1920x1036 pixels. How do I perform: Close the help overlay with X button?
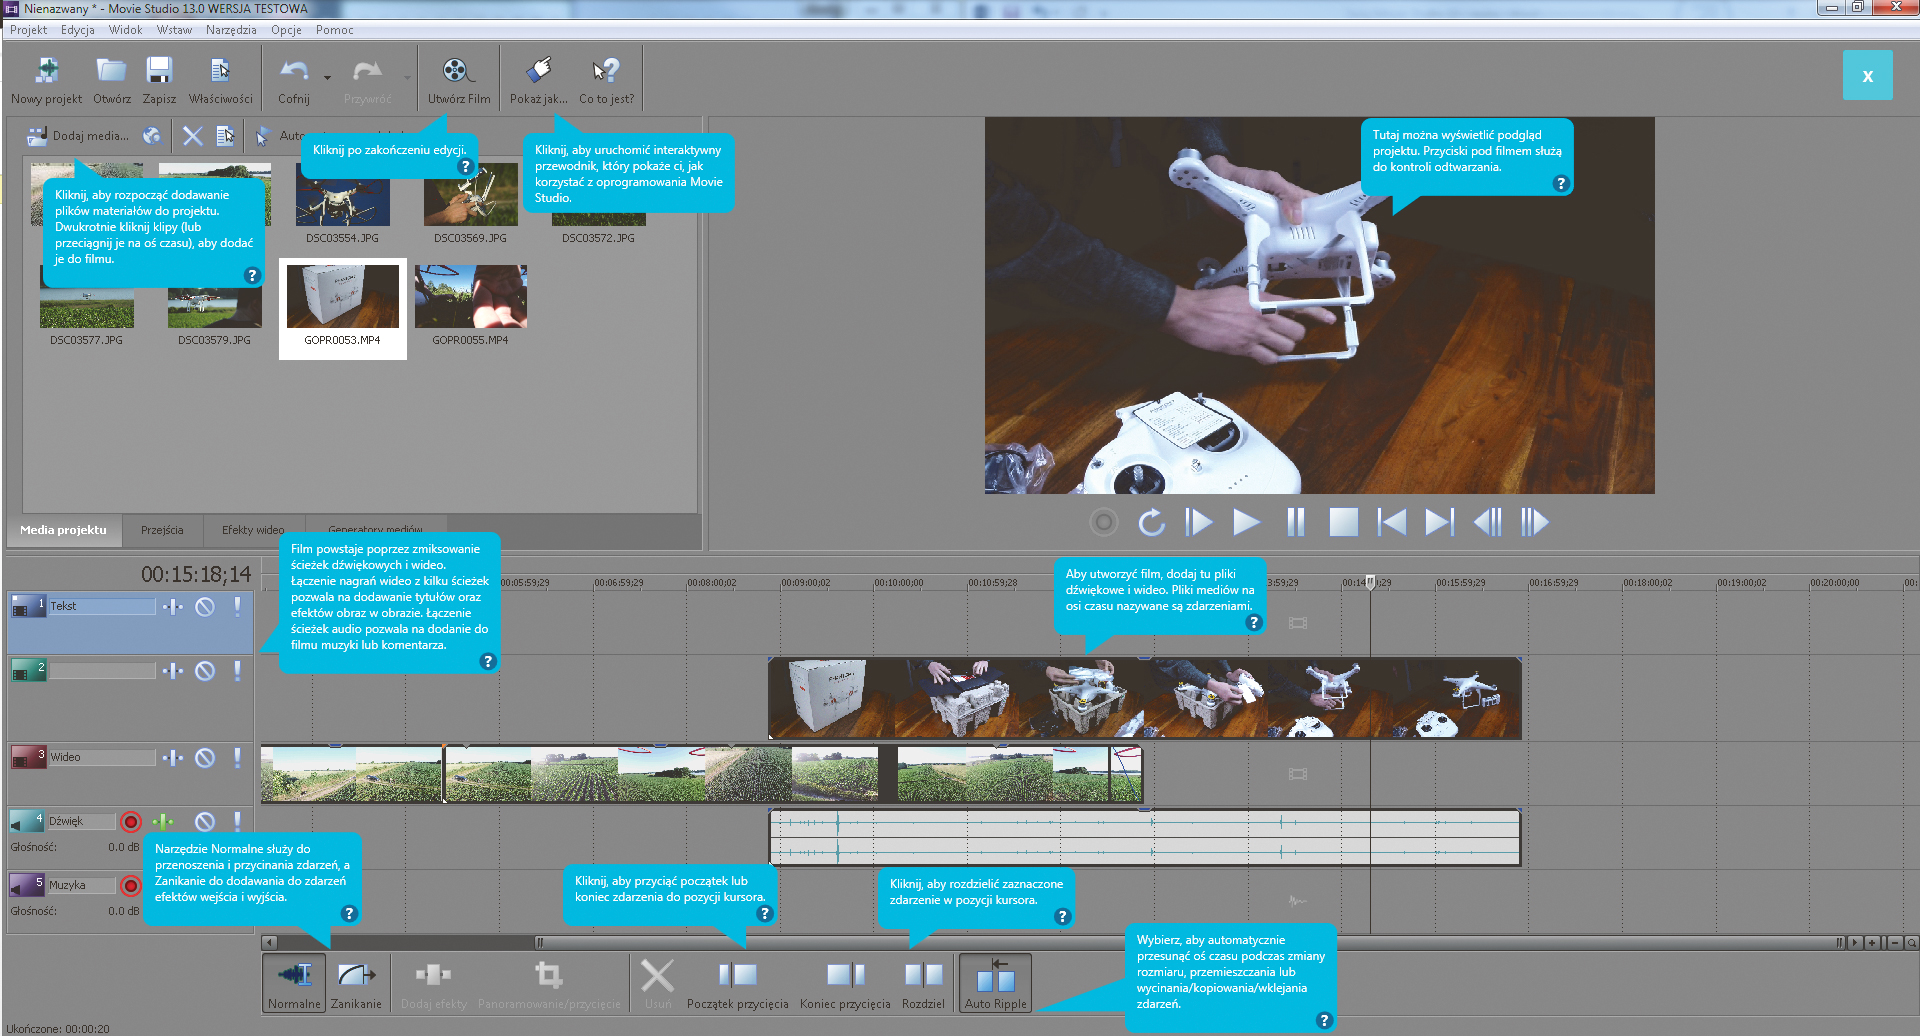pos(1867,76)
